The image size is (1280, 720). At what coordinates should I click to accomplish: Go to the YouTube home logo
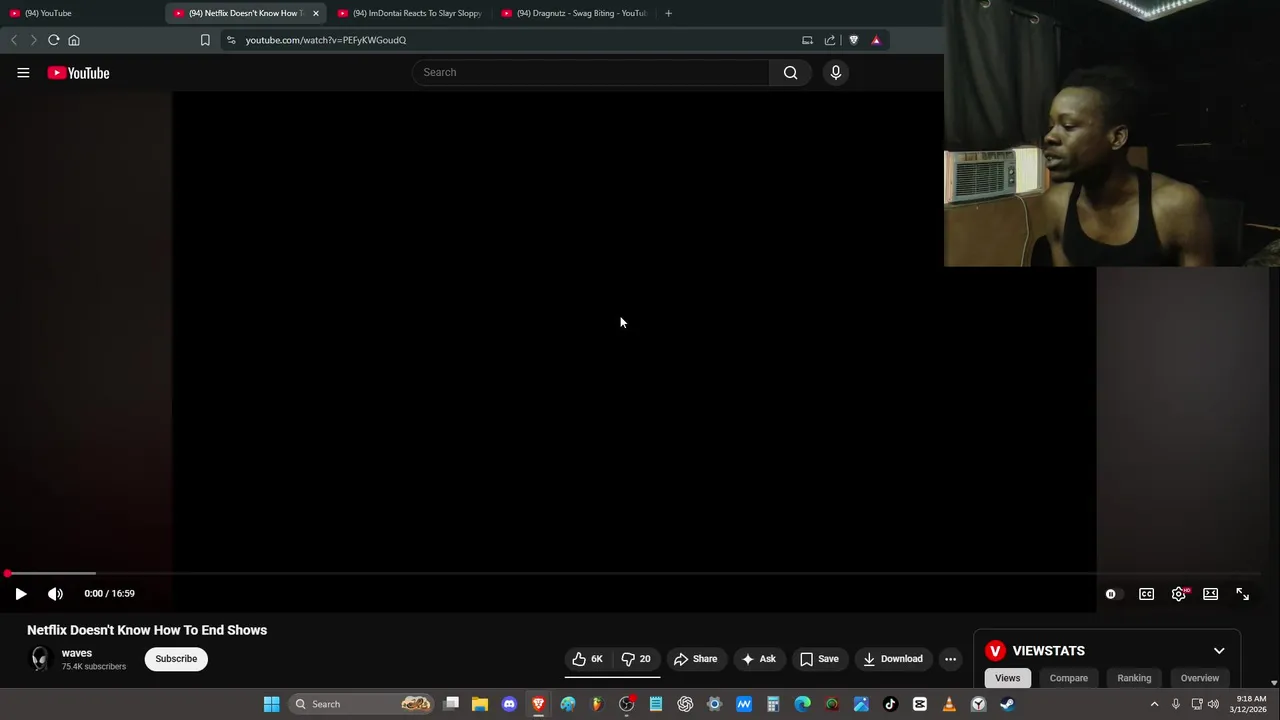coord(78,73)
